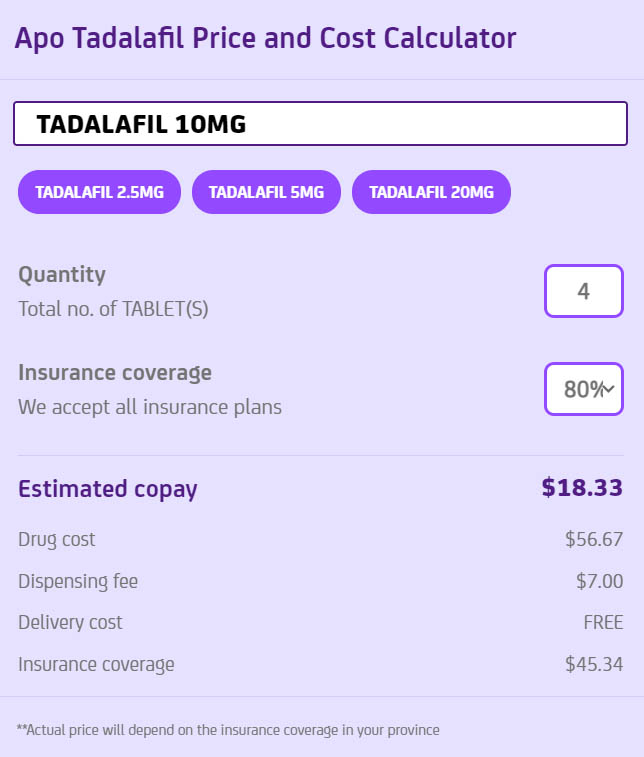Select the $18.33 copay amount

(x=582, y=488)
